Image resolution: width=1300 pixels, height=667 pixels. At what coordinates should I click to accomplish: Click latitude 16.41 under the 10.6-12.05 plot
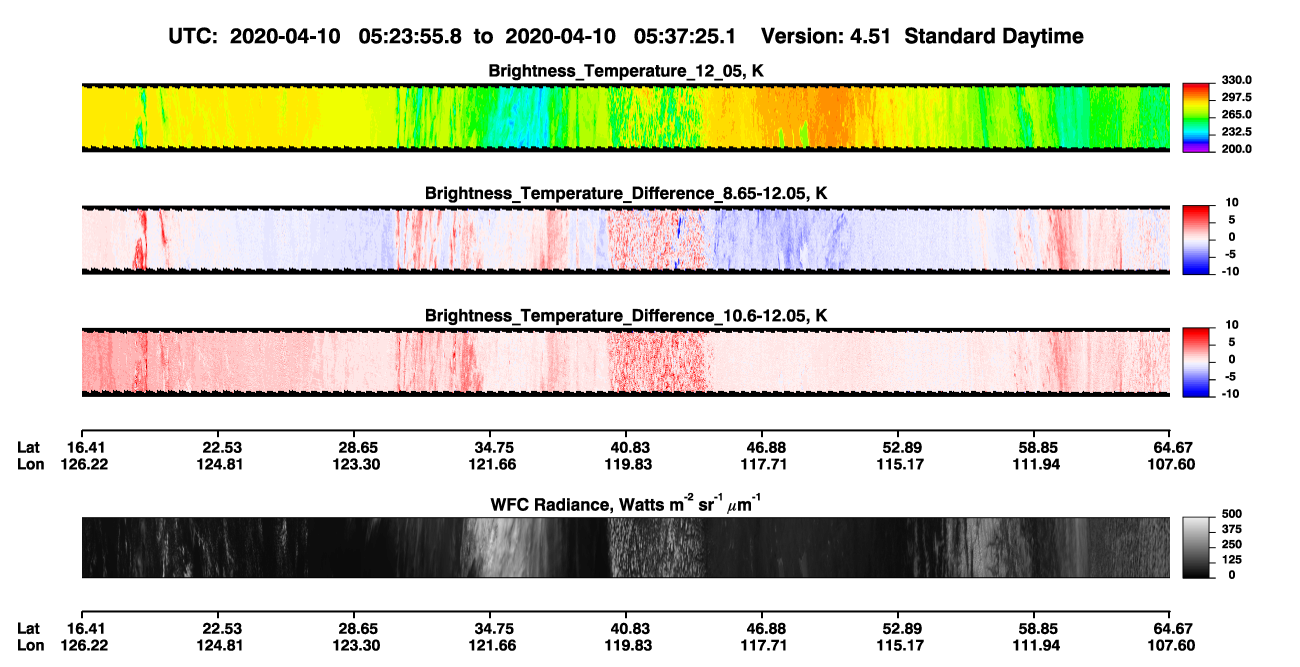coord(85,447)
